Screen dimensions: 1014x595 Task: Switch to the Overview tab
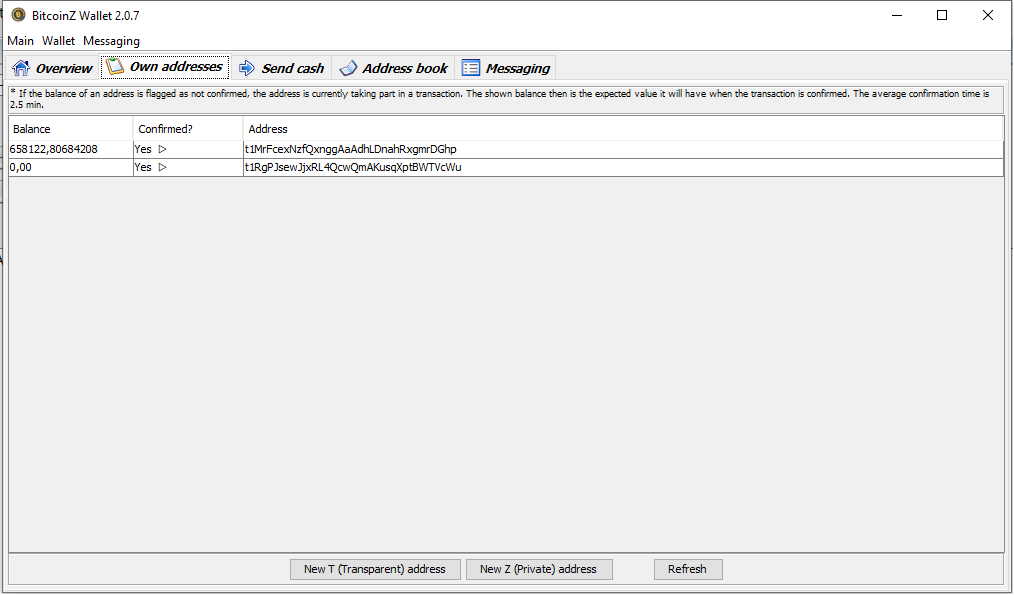click(x=52, y=68)
